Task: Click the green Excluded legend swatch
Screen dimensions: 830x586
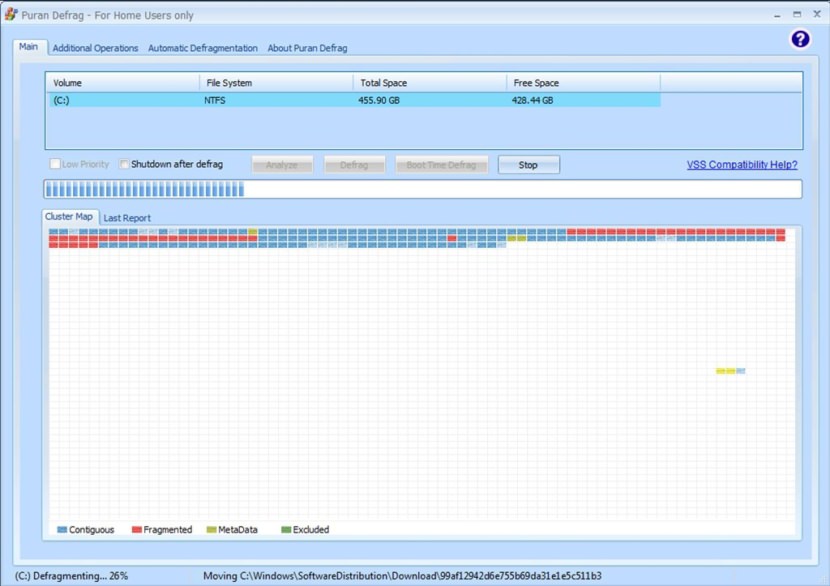Action: point(286,530)
